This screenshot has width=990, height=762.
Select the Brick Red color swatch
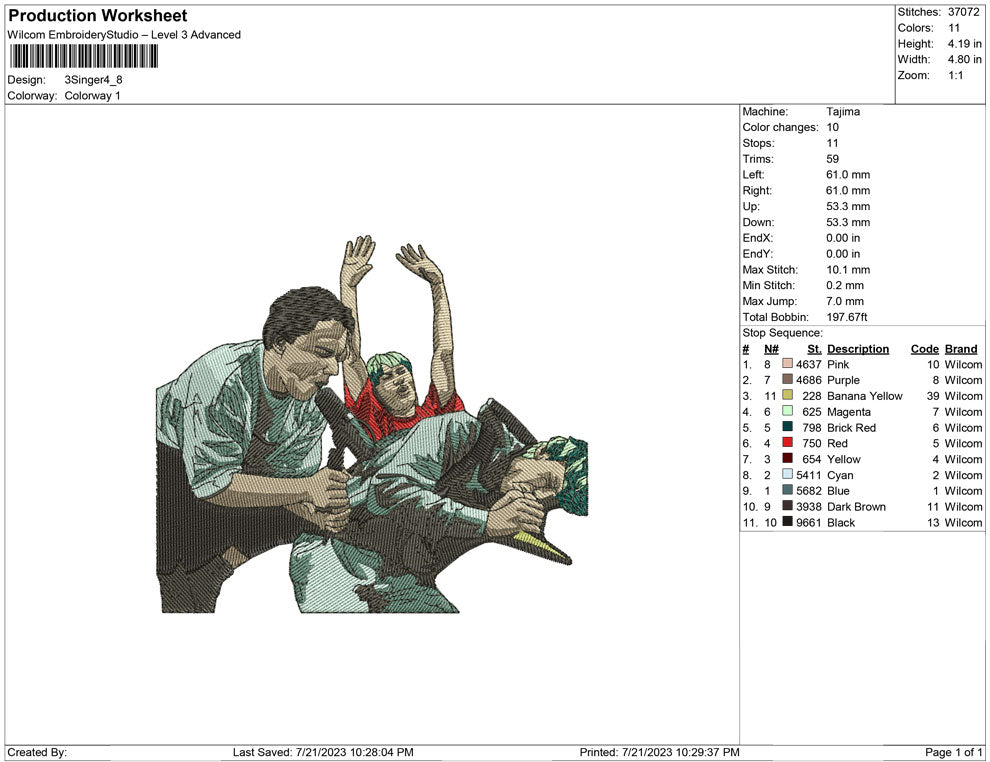pos(787,427)
